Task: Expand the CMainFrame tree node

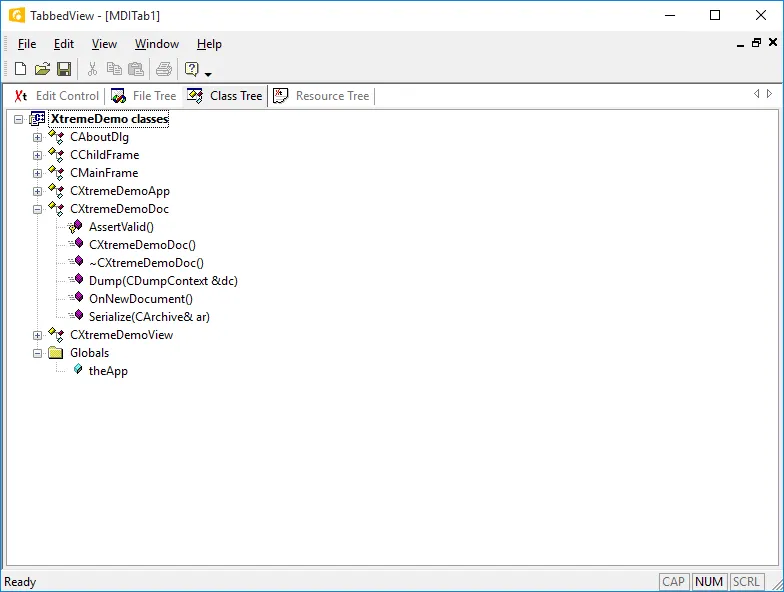Action: 38,174
